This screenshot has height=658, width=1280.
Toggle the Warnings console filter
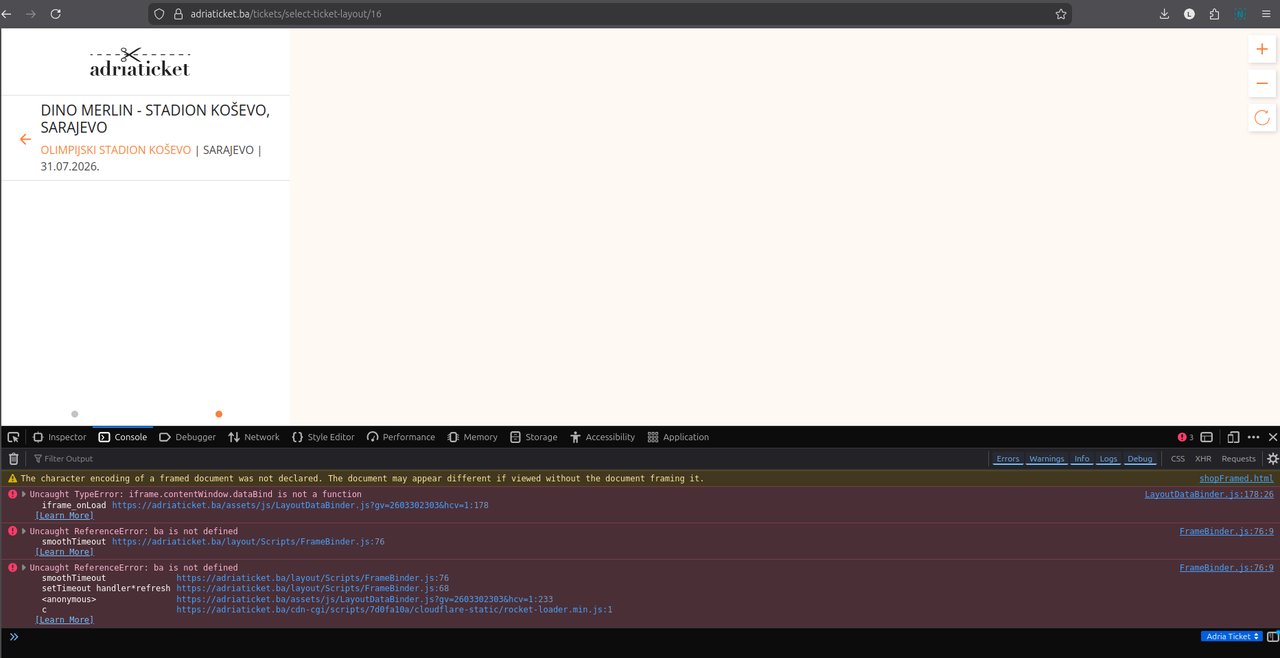(1047, 459)
